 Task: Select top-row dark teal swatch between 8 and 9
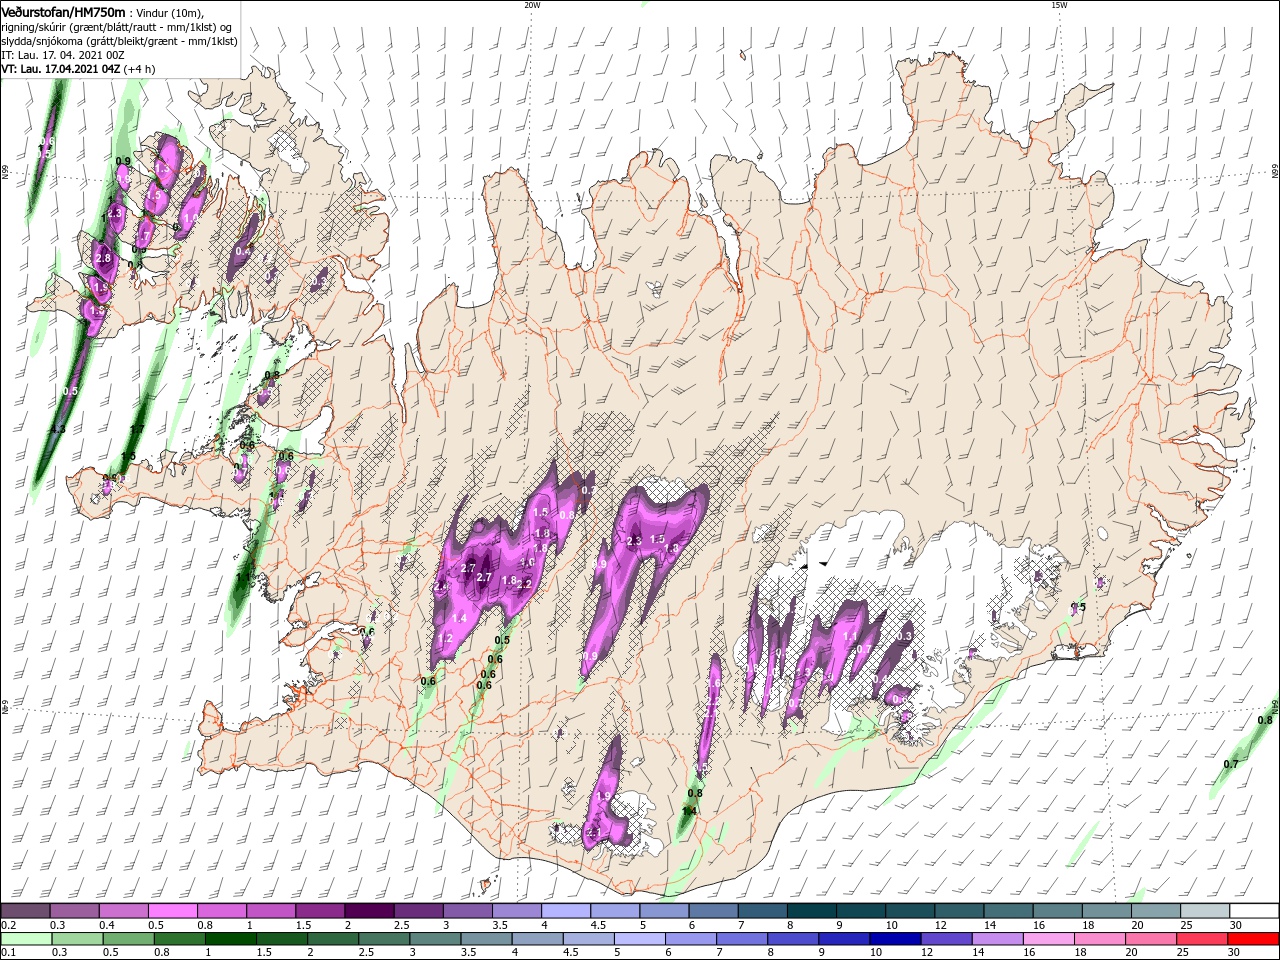click(811, 911)
